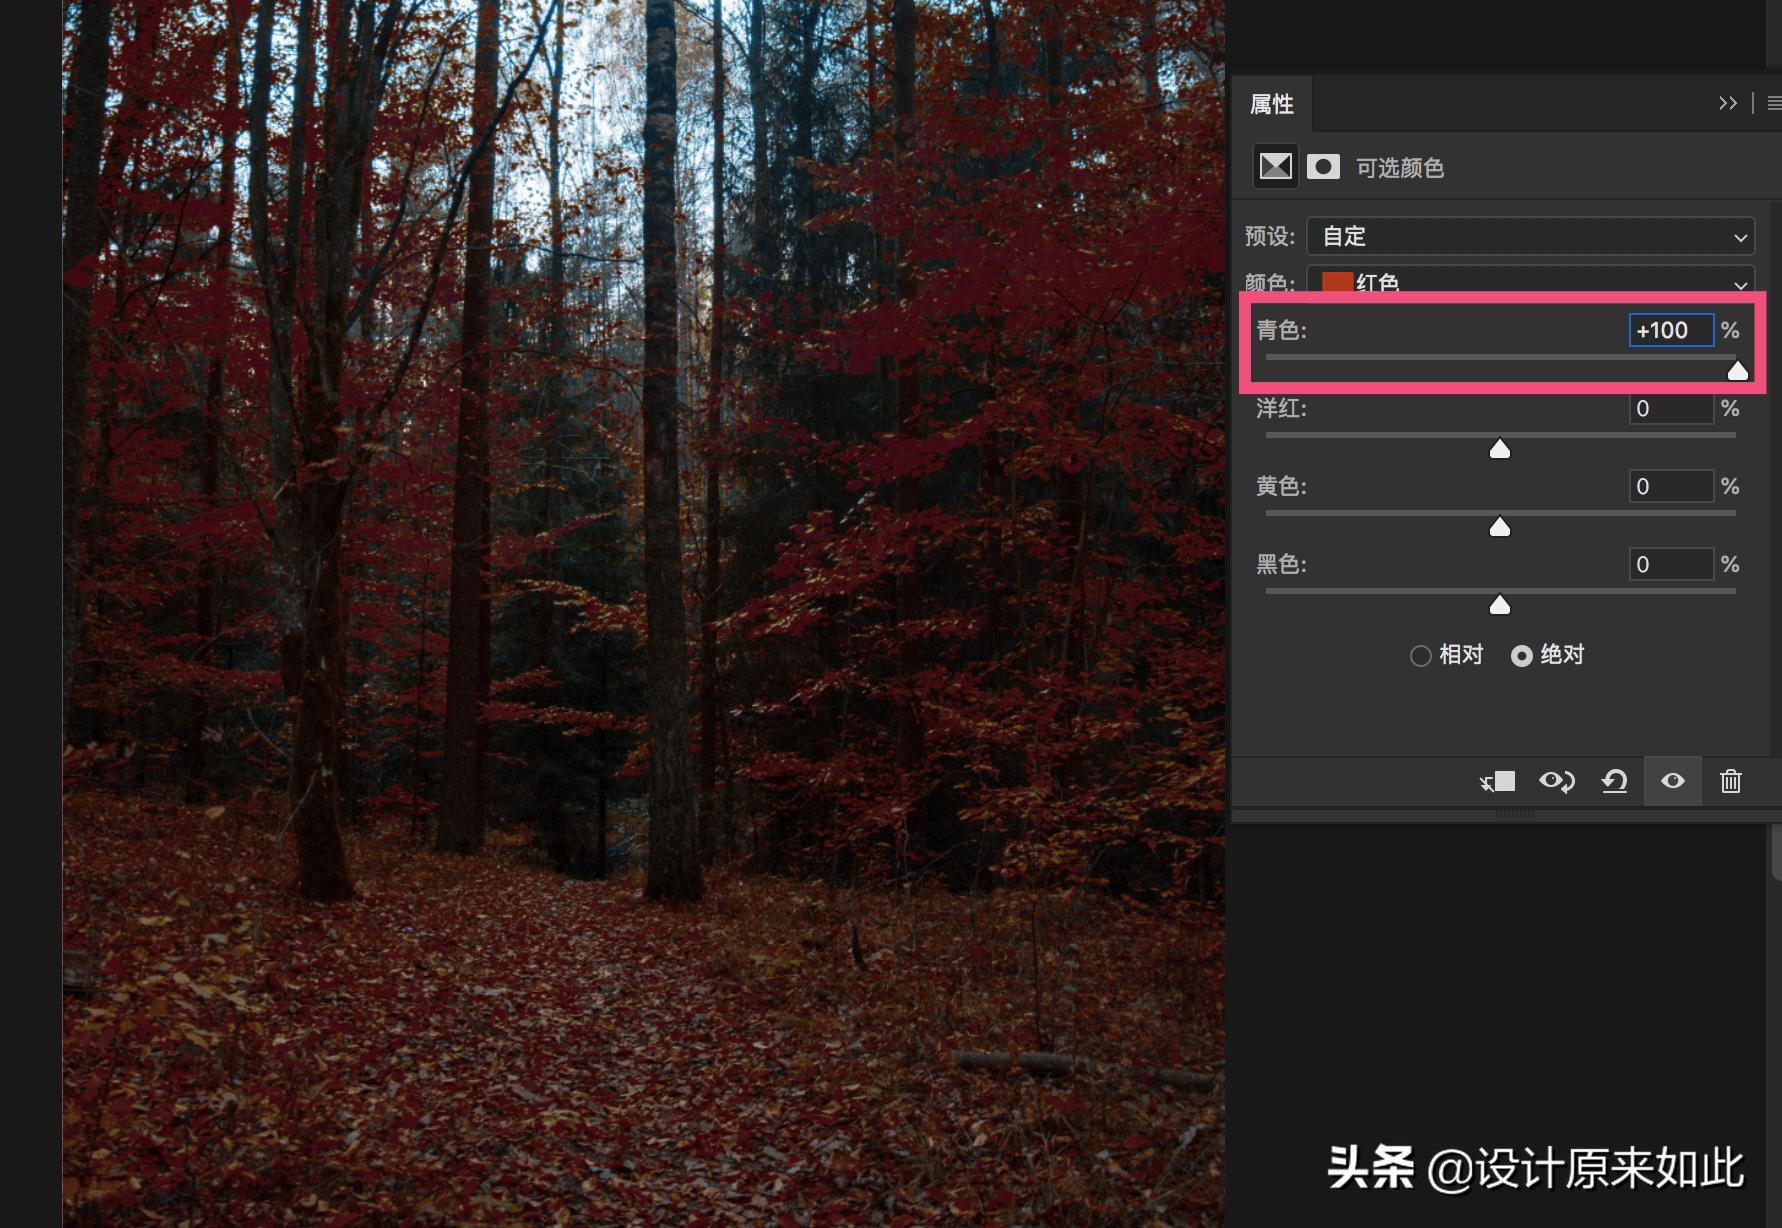Open the Properties panel menu icon

tap(1774, 103)
